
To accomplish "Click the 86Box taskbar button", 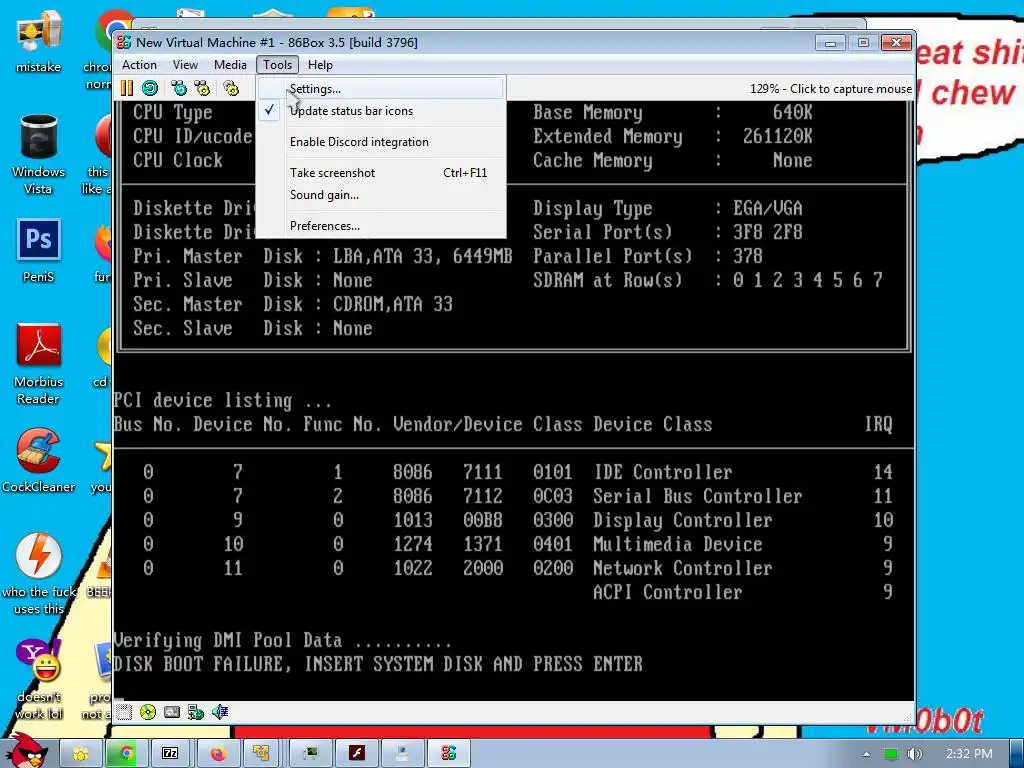I will pos(448,754).
